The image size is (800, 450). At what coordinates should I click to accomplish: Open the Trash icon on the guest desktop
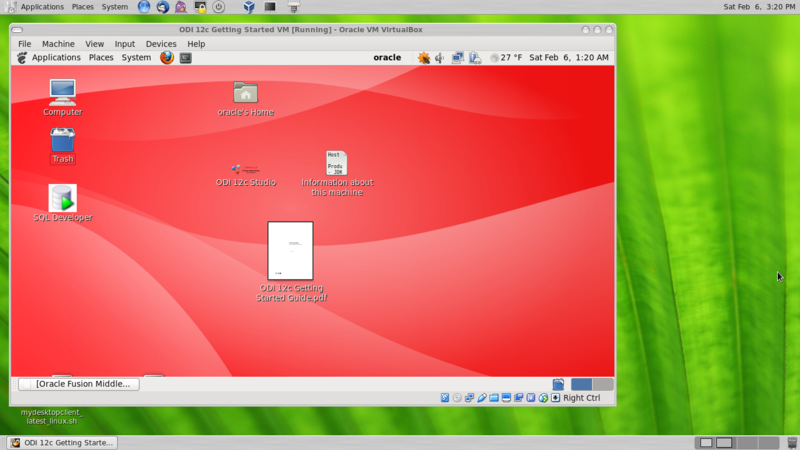coord(62,145)
